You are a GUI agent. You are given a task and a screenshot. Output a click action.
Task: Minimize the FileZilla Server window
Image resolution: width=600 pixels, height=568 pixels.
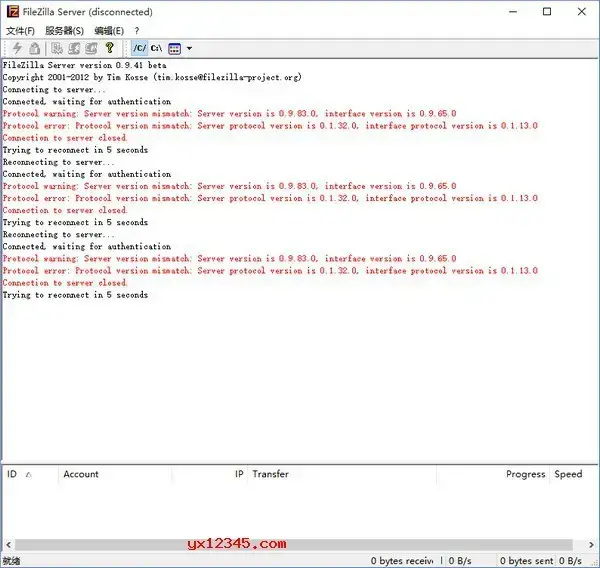tap(513, 12)
